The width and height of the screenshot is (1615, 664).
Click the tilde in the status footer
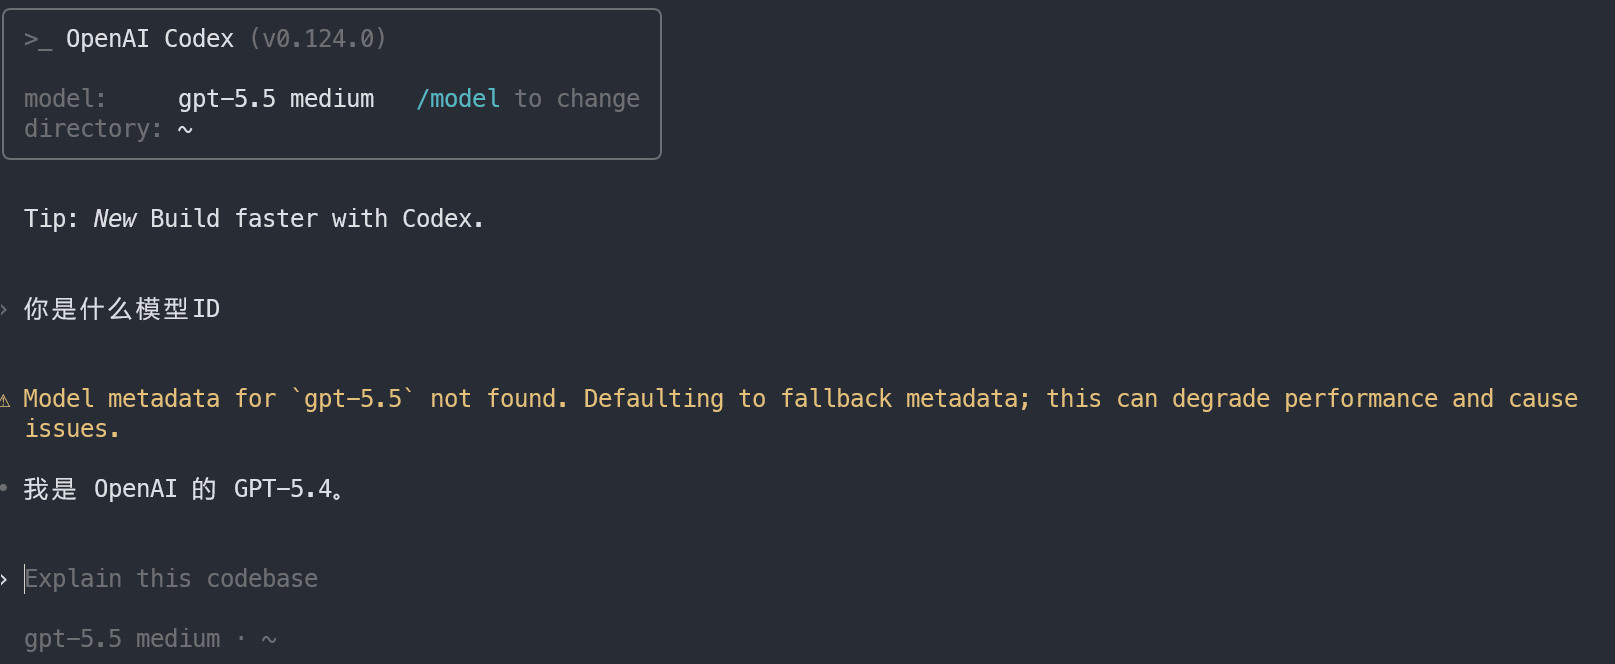point(269,640)
